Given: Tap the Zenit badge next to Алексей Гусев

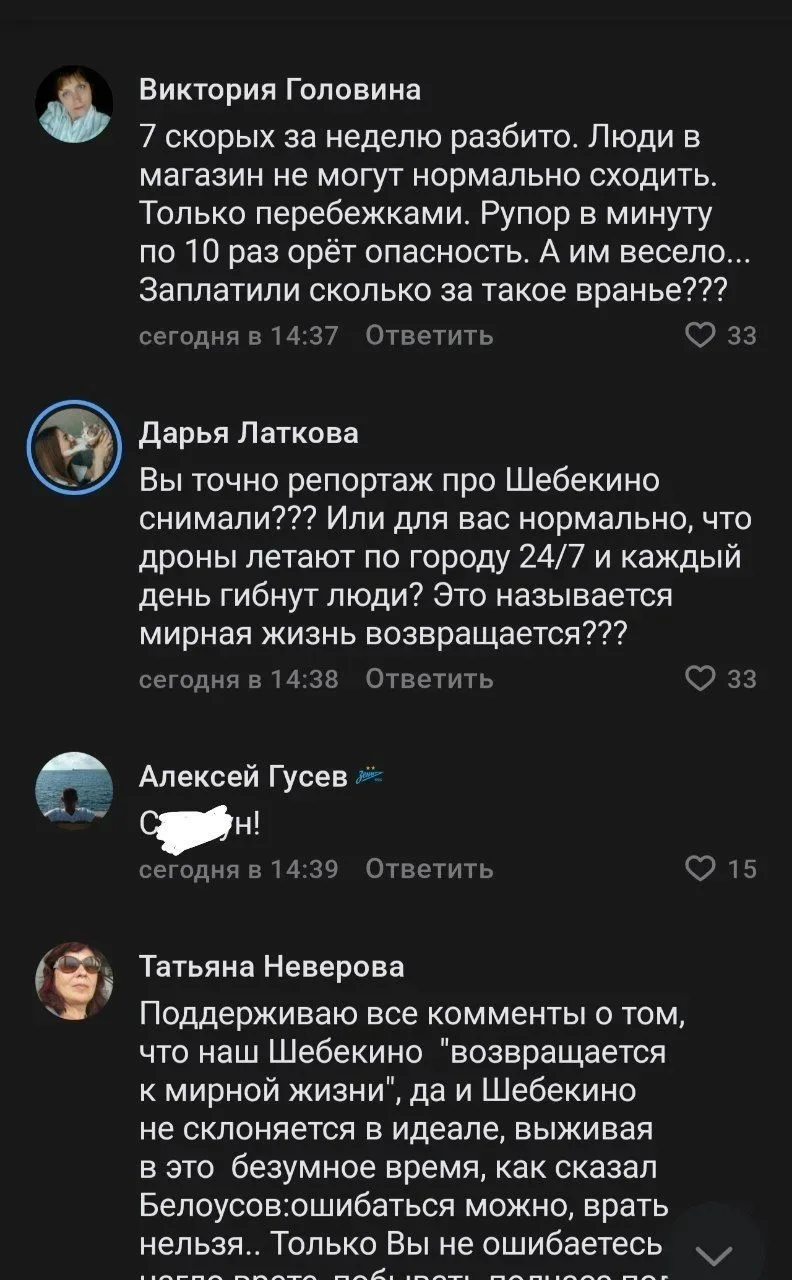Looking at the screenshot, I should (369, 776).
